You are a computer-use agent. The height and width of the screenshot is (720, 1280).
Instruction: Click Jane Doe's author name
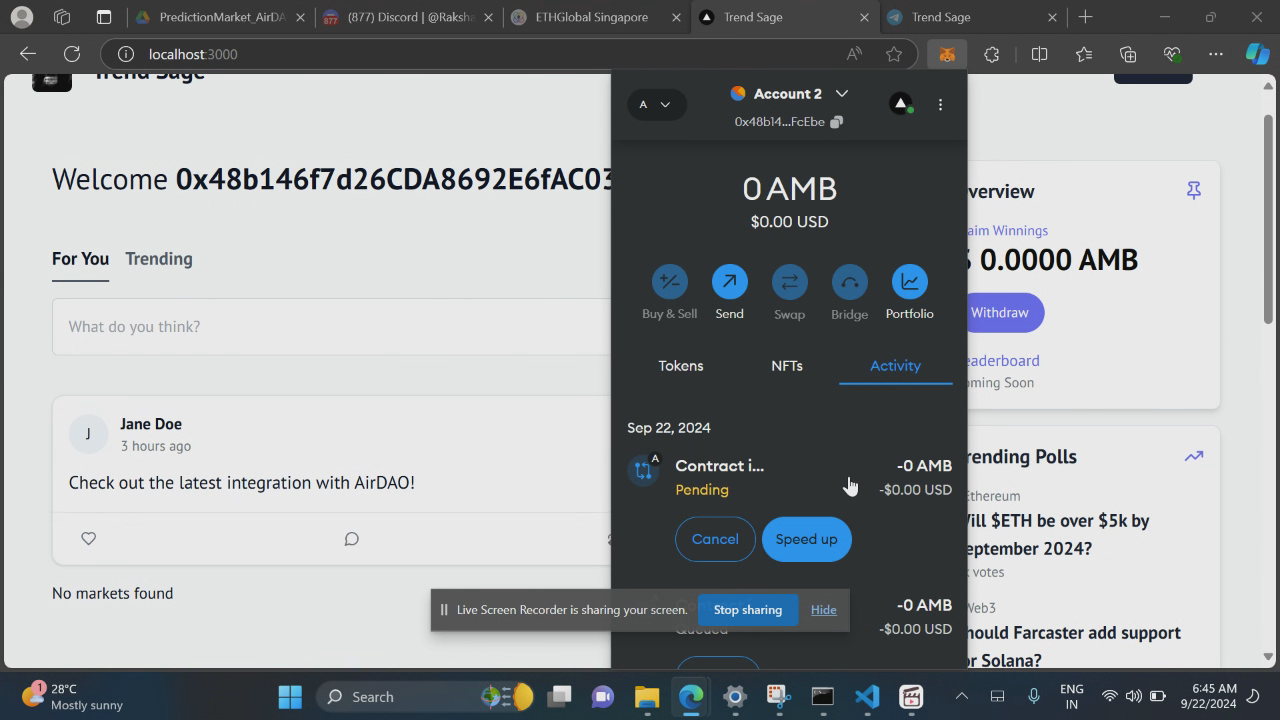(x=151, y=424)
